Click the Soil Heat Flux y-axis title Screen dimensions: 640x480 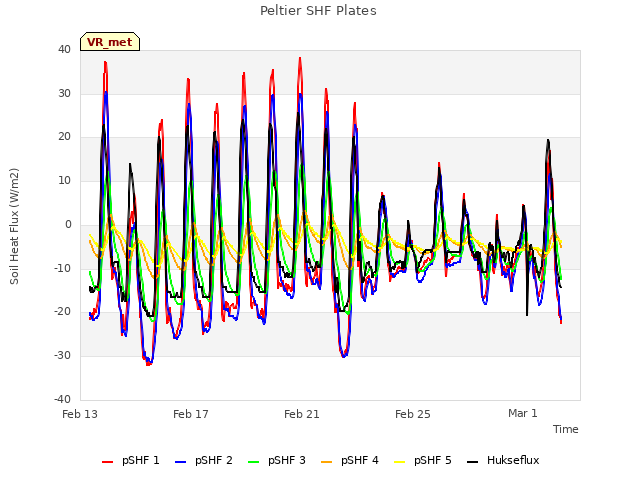pyautogui.click(x=14, y=226)
